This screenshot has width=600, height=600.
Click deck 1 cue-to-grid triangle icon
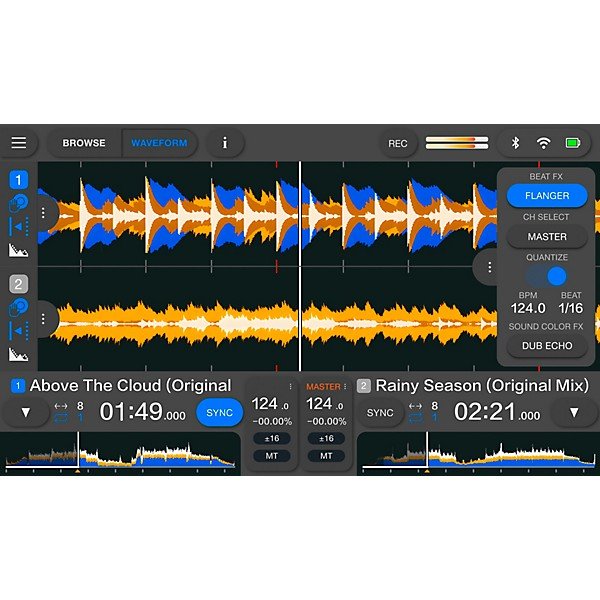pos(18,227)
